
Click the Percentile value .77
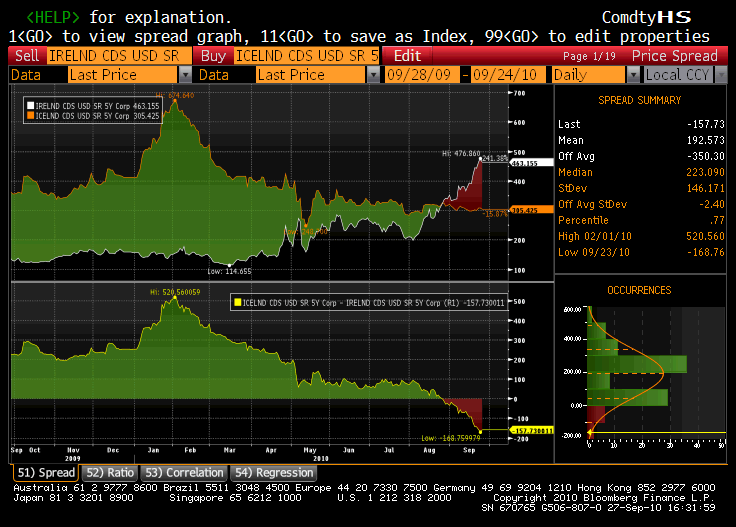click(x=718, y=220)
